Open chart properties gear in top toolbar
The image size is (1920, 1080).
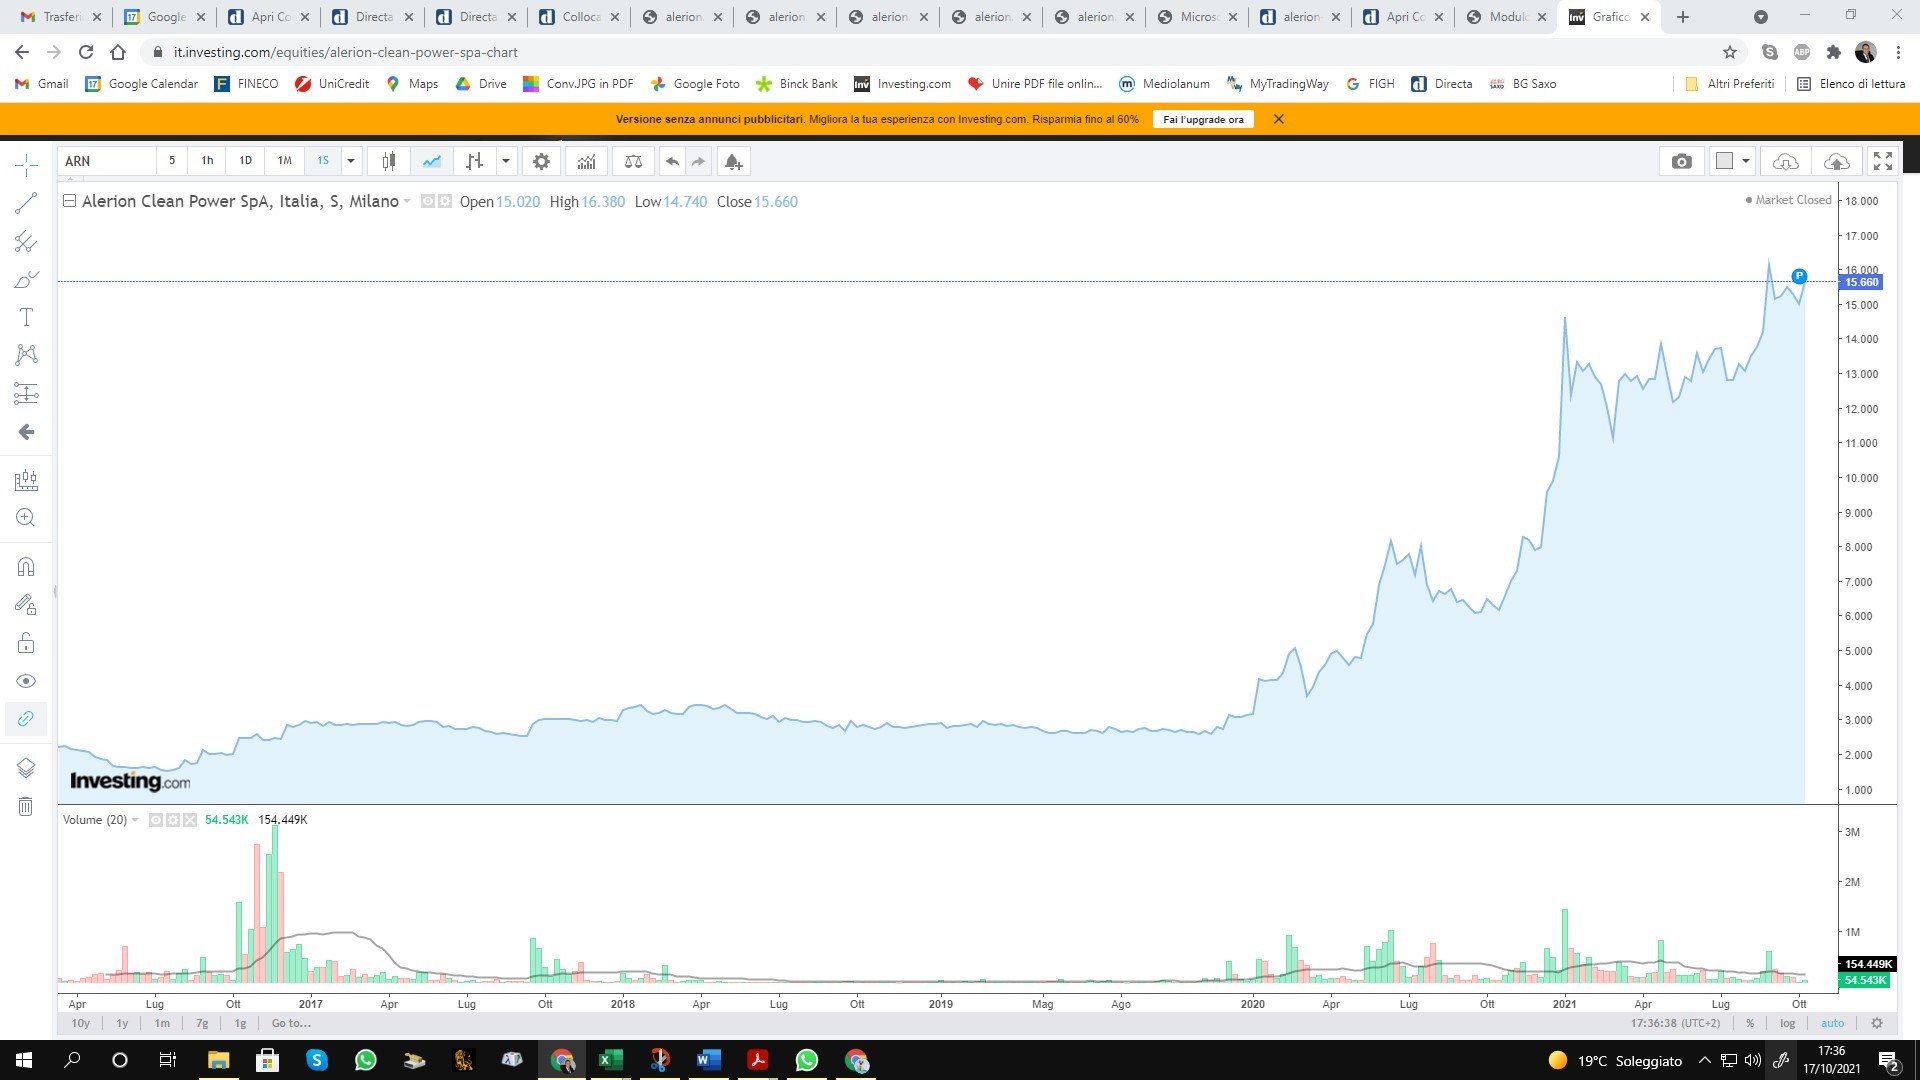(x=541, y=161)
